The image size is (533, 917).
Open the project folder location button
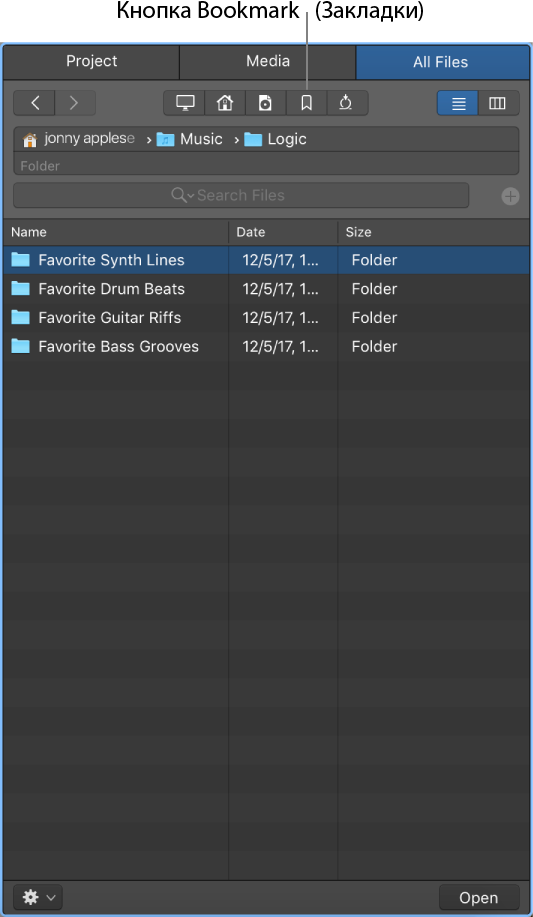[x=266, y=103]
